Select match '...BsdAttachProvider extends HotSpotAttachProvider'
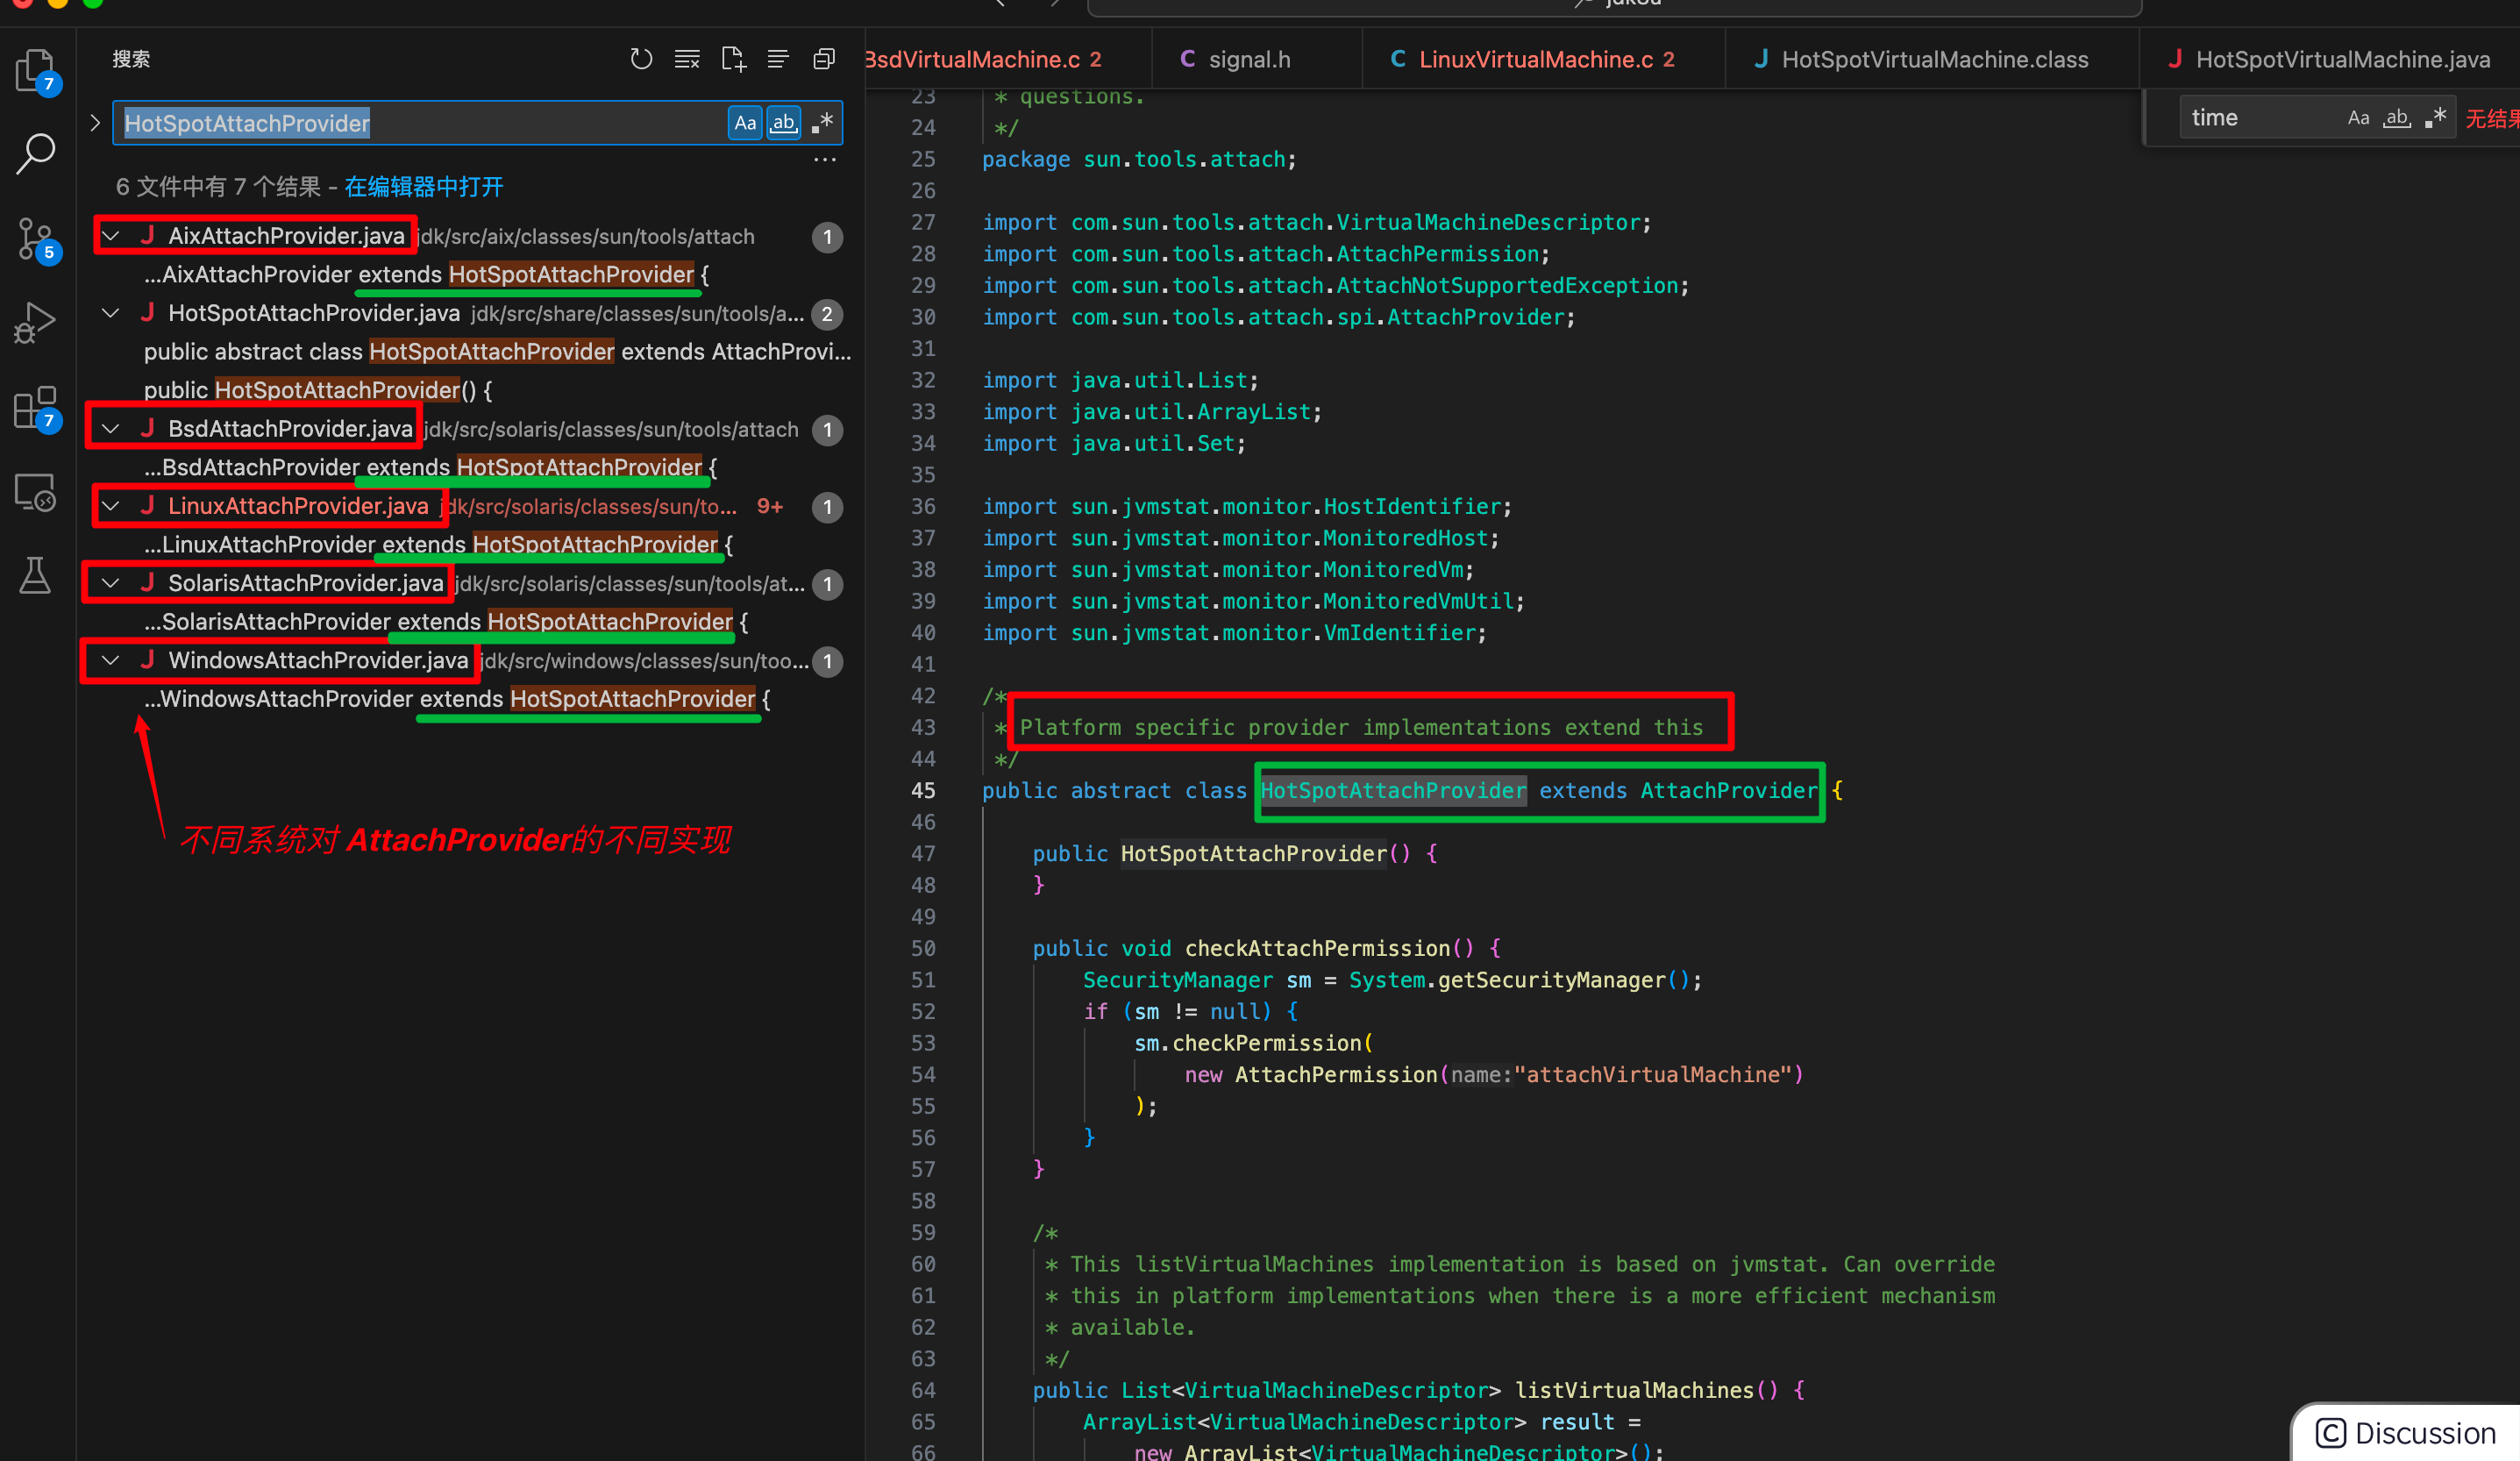This screenshot has width=2520, height=1461. 430,468
